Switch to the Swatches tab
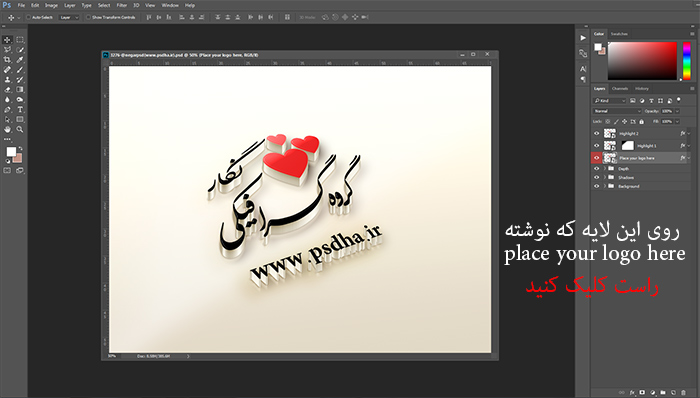This screenshot has height=398, width=700. coord(619,34)
